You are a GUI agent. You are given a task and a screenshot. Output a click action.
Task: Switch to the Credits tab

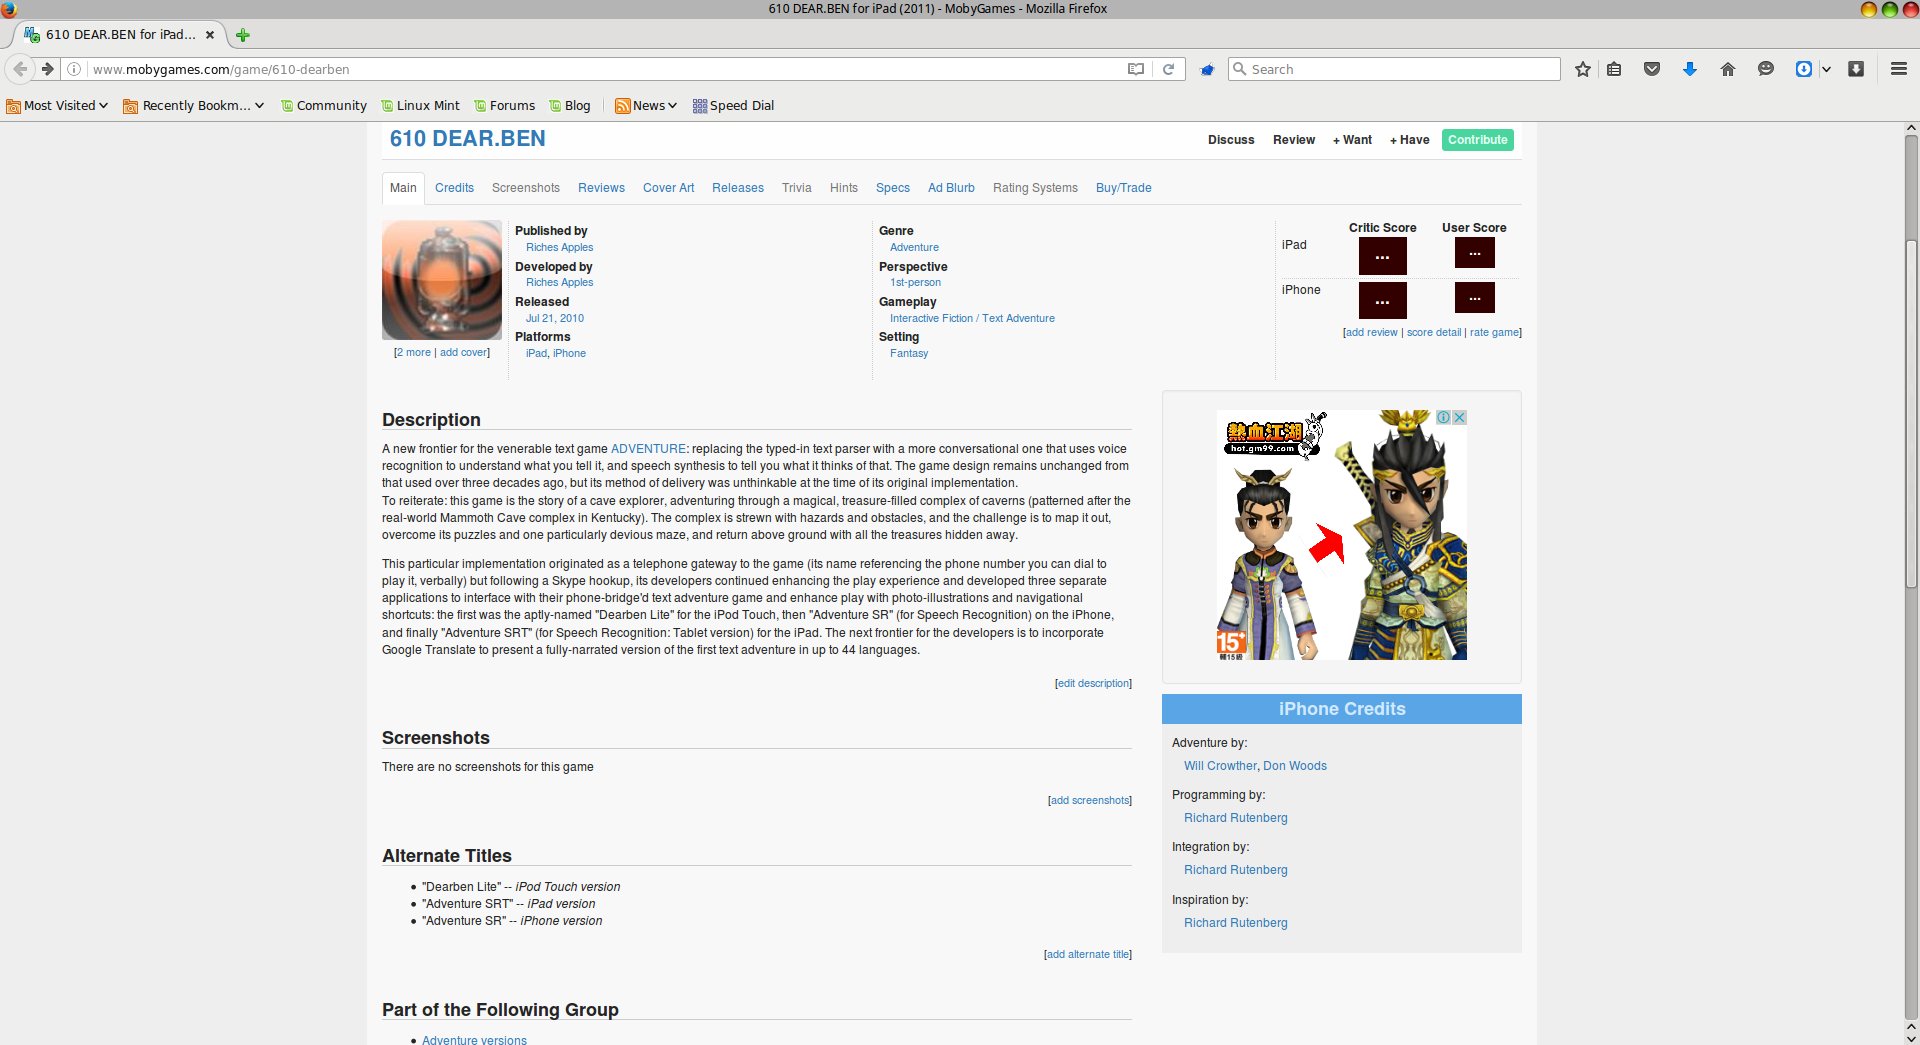[x=454, y=188]
